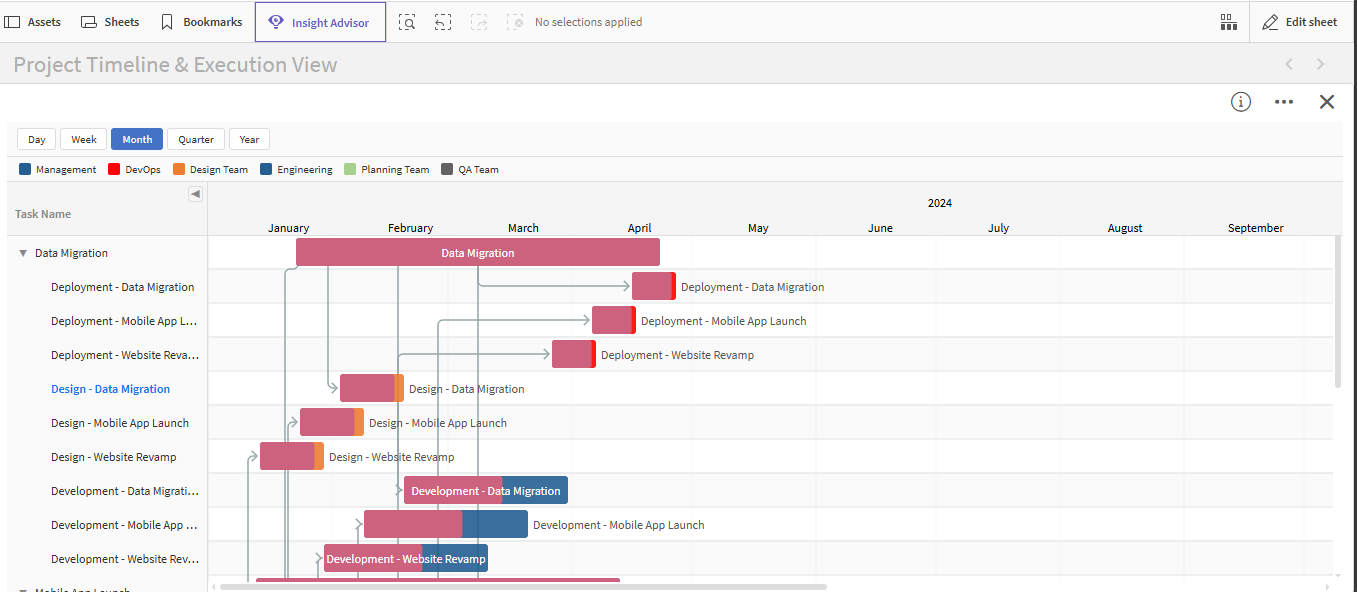Collapse the Data Migration task group
The height and width of the screenshot is (592, 1357).
coord(23,254)
